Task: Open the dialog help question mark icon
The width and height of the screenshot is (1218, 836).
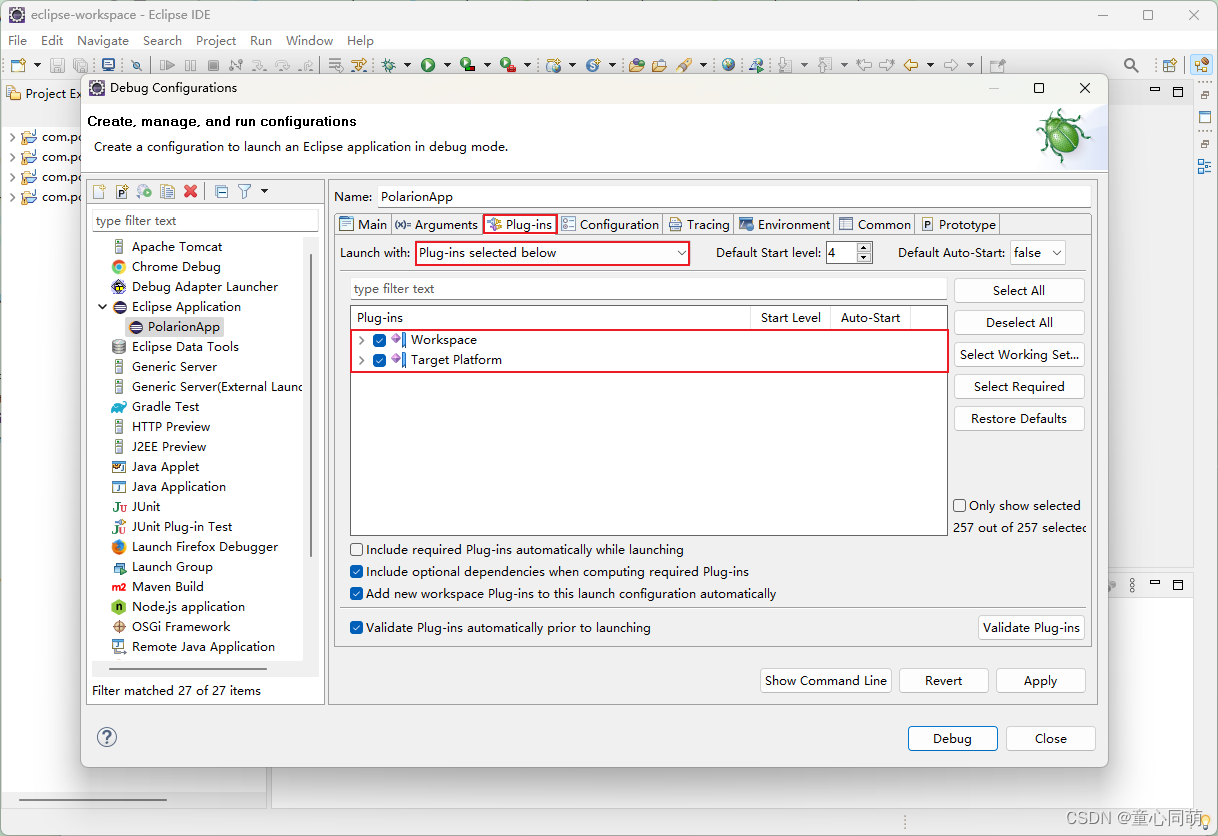Action: [107, 737]
